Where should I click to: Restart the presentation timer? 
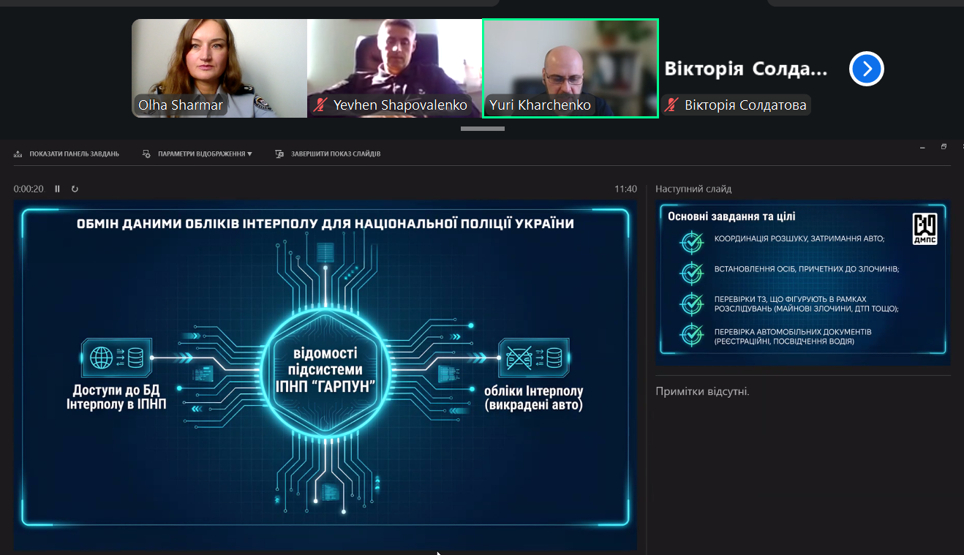pyautogui.click(x=75, y=189)
